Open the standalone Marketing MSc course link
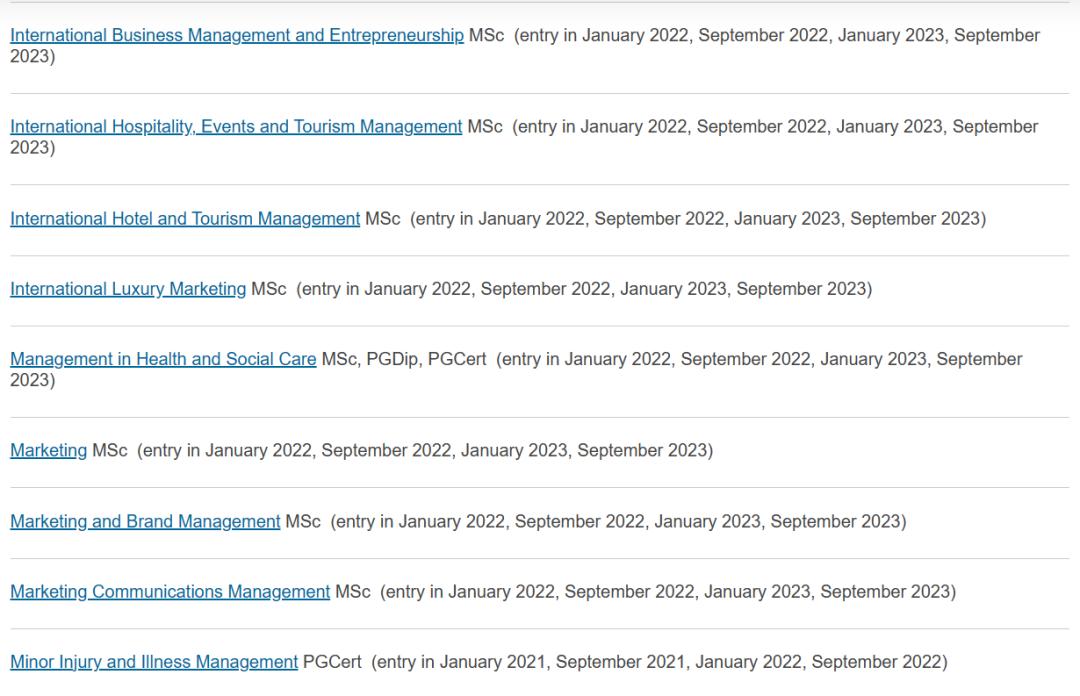The width and height of the screenshot is (1080, 696). tap(48, 450)
